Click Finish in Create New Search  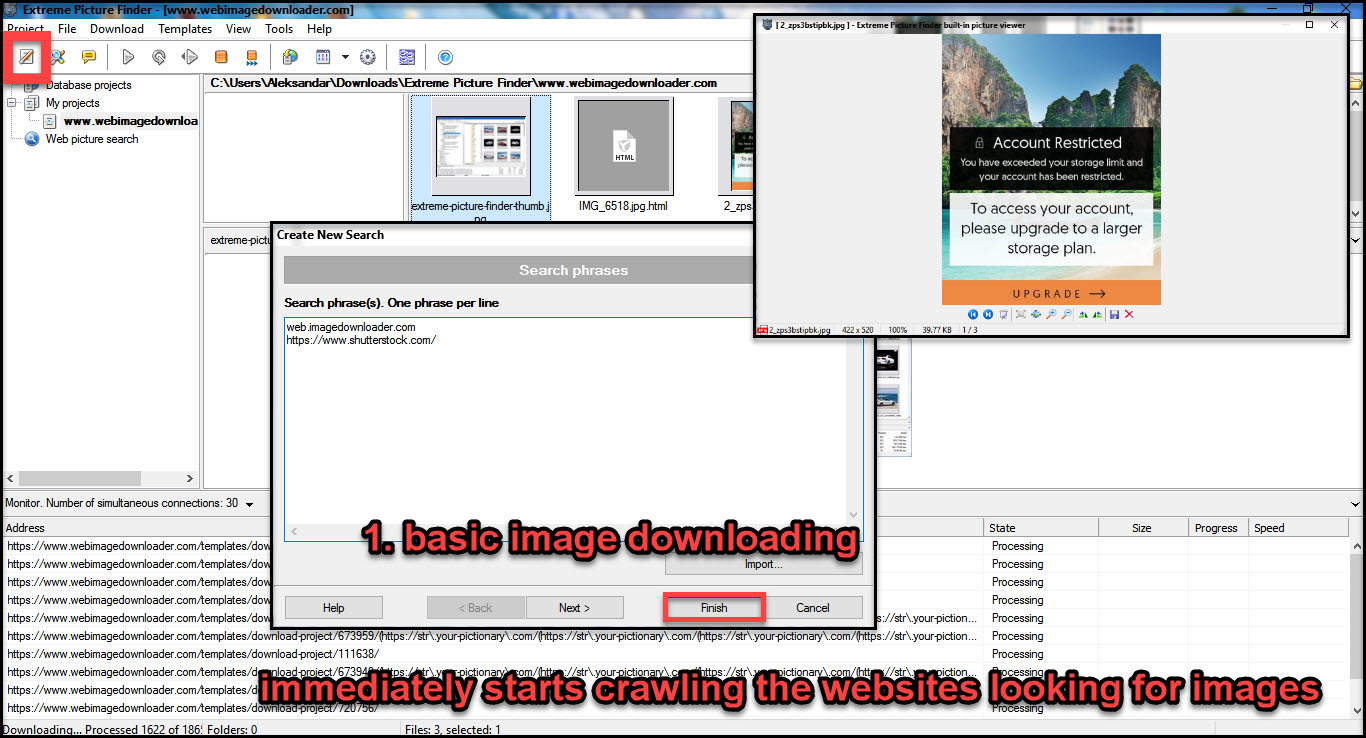click(x=714, y=607)
